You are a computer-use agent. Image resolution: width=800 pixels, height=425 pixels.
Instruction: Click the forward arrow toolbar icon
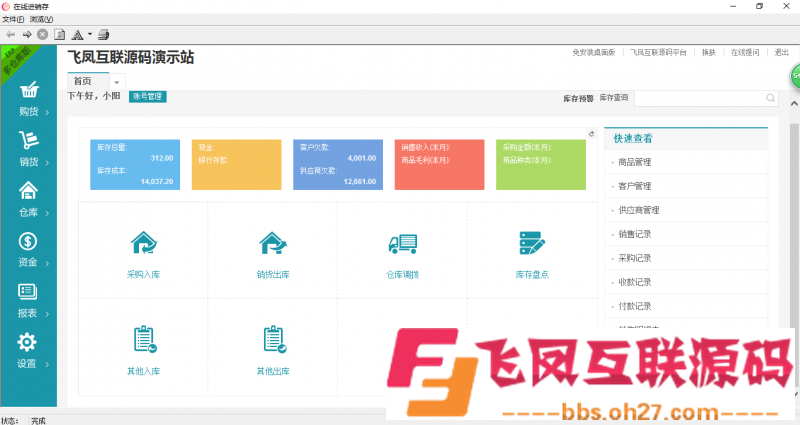[27, 35]
